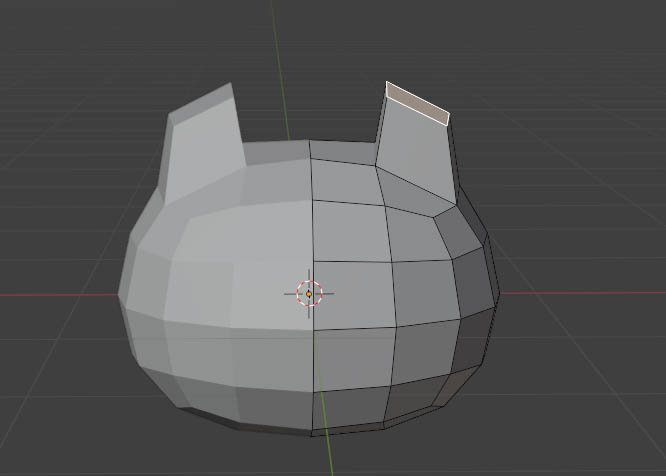This screenshot has height=476, width=666.
Task: Select the face directly below the right ear
Action: click(x=410, y=190)
